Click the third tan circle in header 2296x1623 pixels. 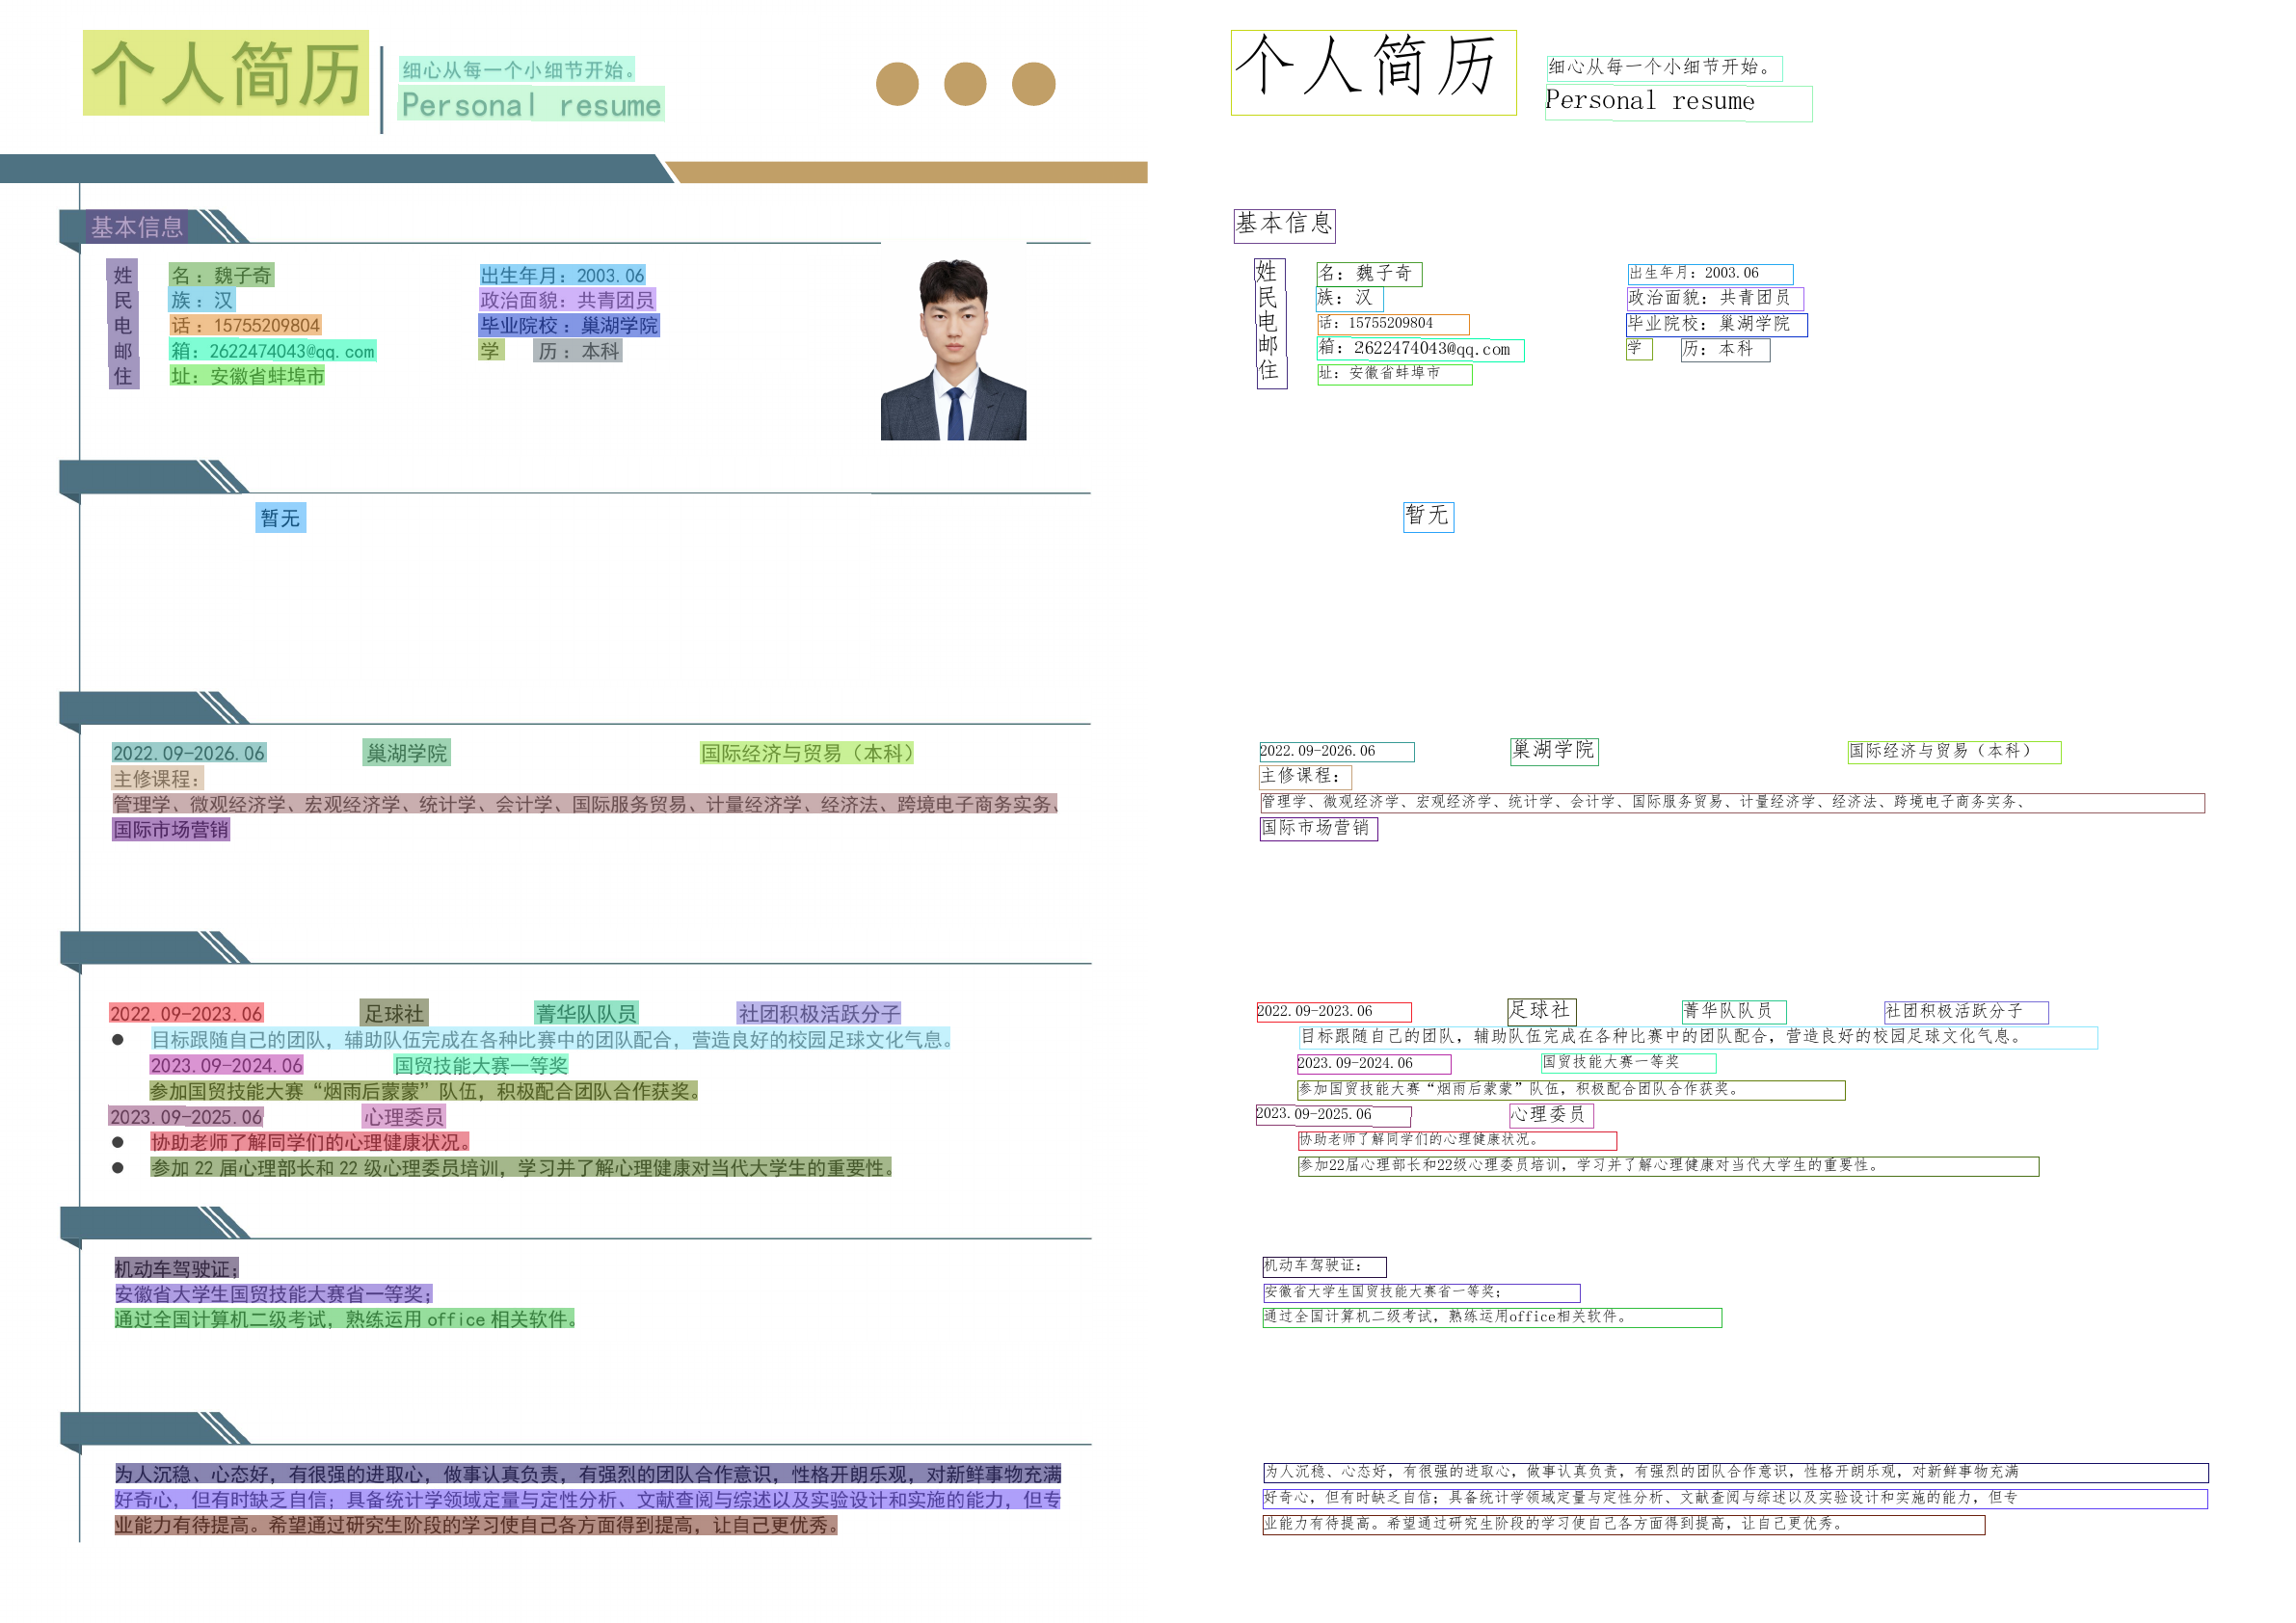(1033, 84)
